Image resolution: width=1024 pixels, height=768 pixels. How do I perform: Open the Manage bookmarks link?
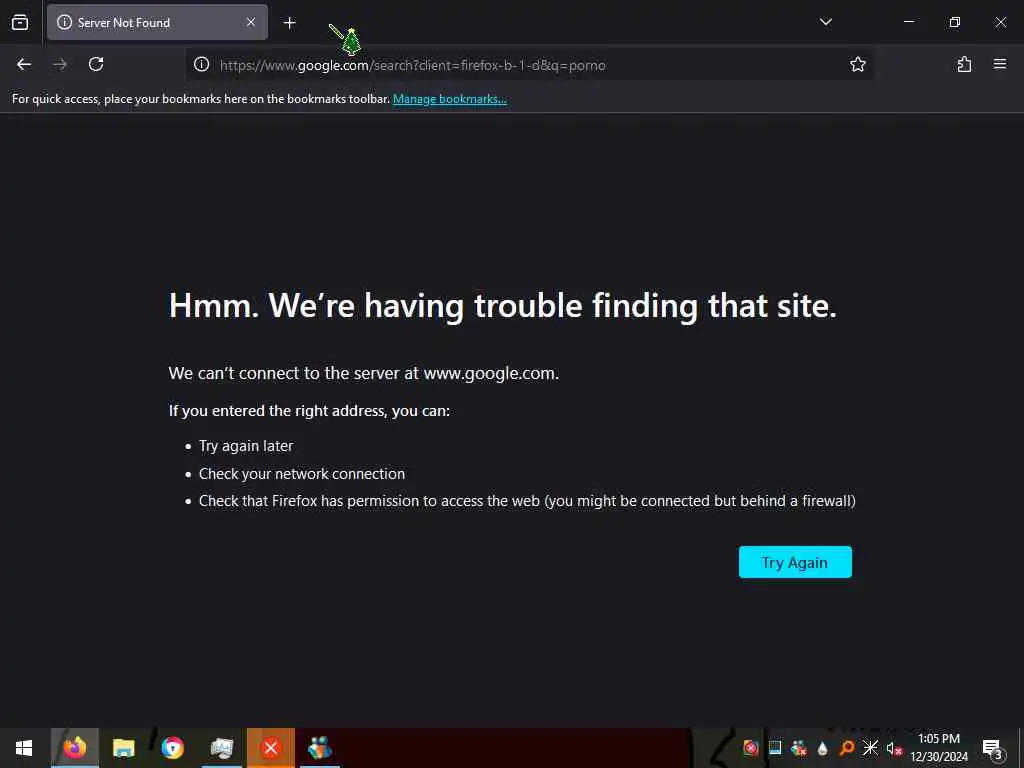tap(449, 99)
